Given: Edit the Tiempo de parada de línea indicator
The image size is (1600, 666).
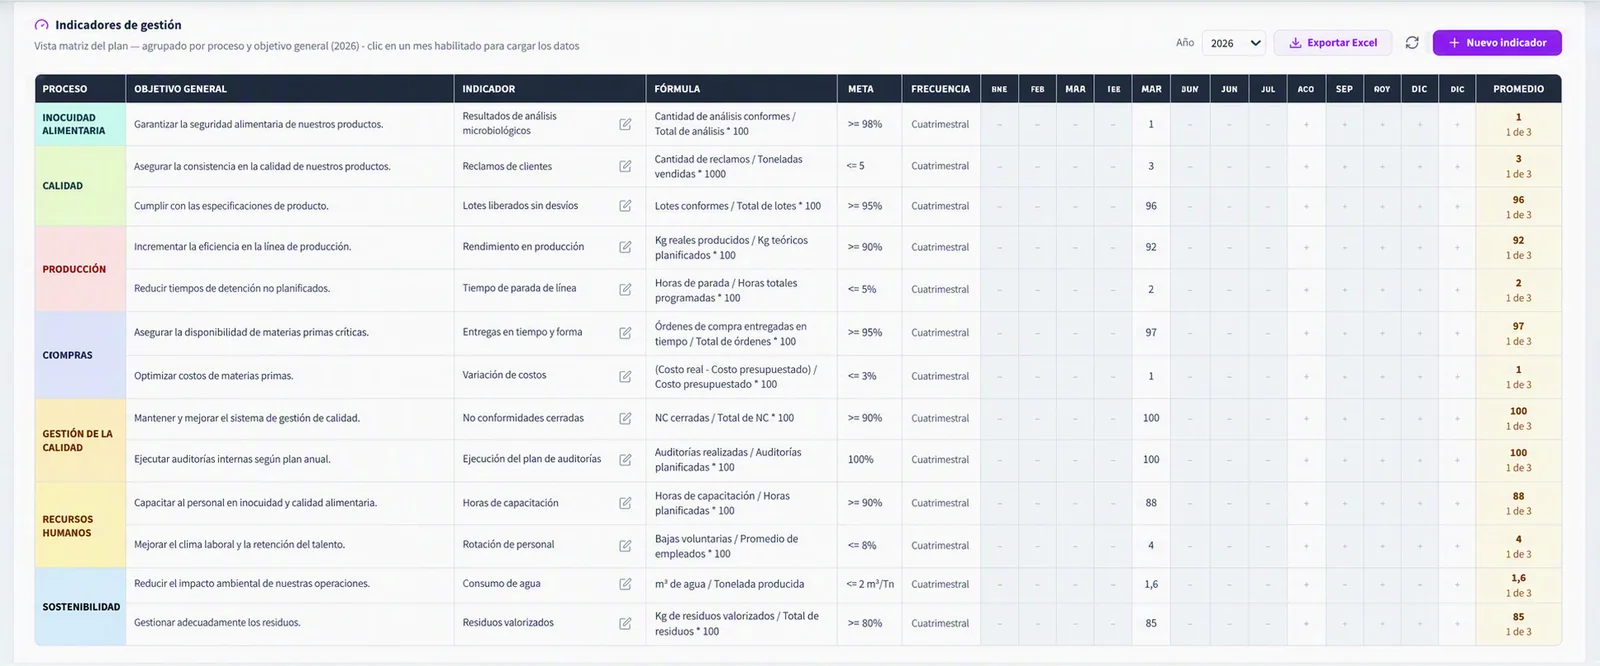Looking at the screenshot, I should coord(625,289).
